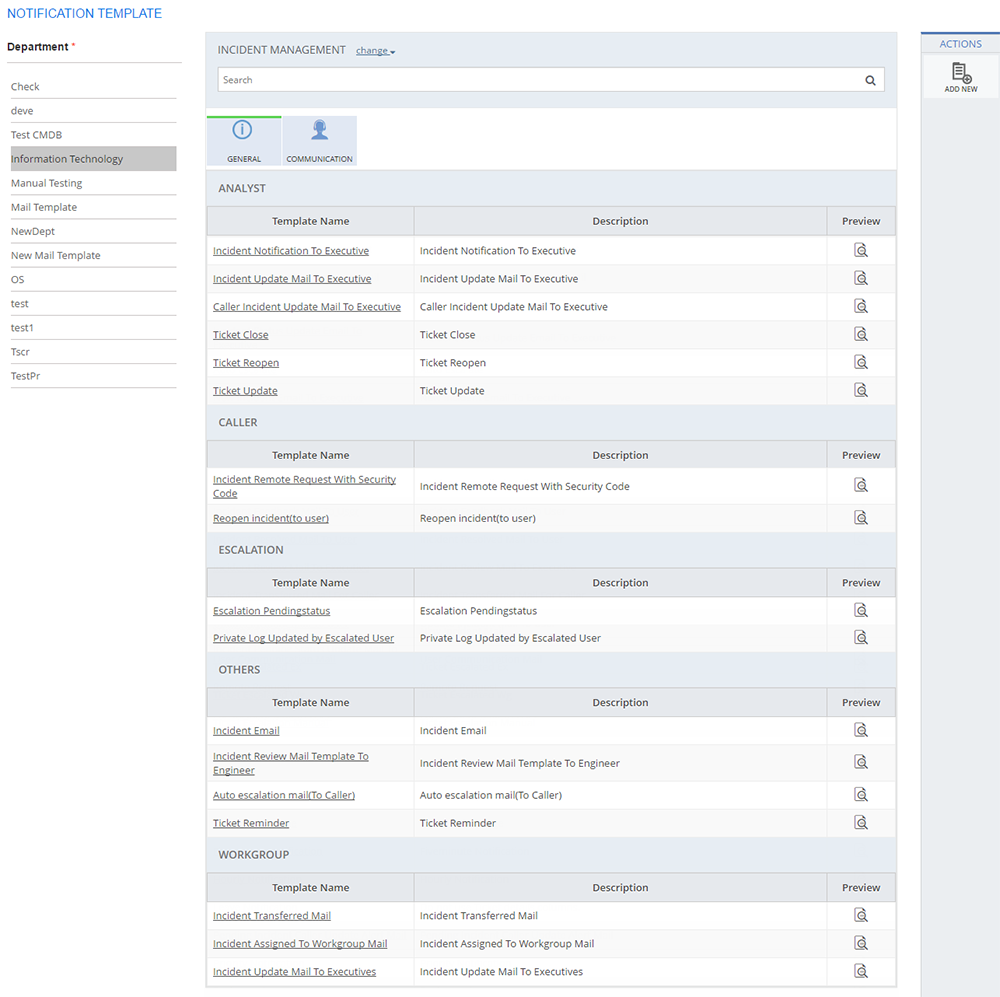Preview the Reopen incident(to user) template
The width and height of the screenshot is (1000, 997).
(x=861, y=518)
